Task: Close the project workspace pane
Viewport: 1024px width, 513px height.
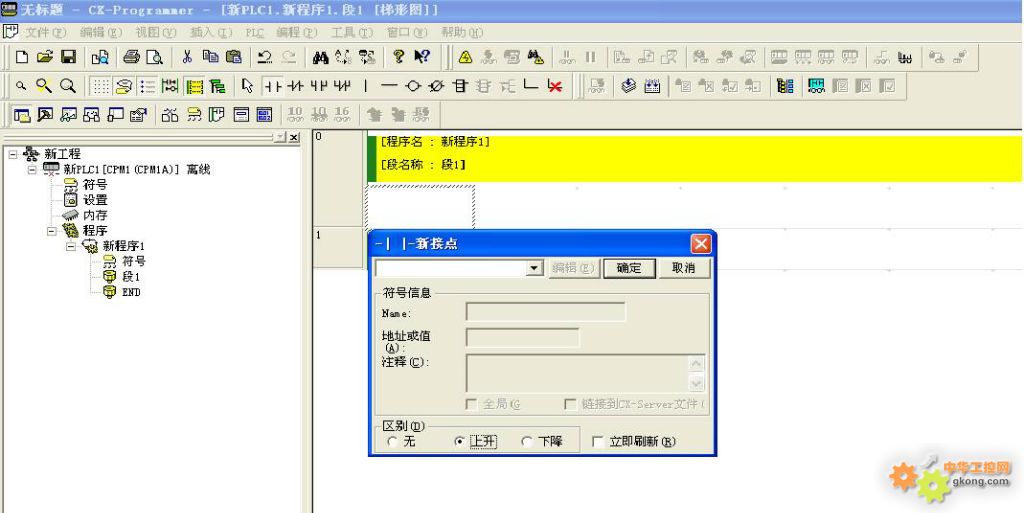Action: [294, 137]
